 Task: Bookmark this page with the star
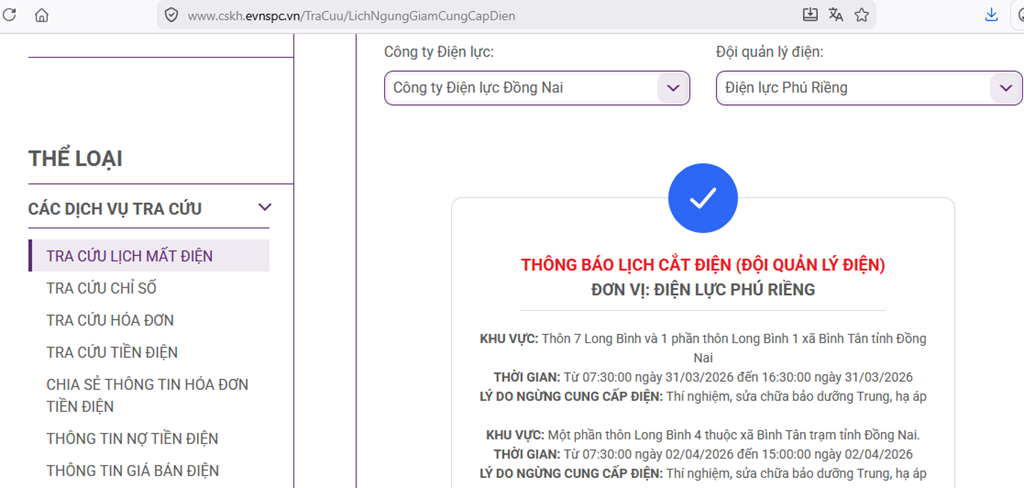pyautogui.click(x=861, y=15)
